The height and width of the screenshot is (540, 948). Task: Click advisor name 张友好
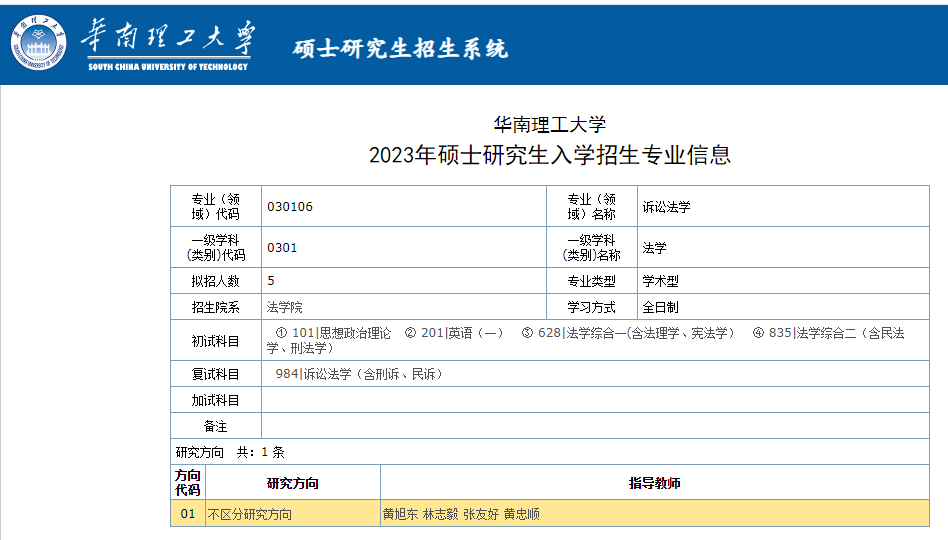point(481,515)
